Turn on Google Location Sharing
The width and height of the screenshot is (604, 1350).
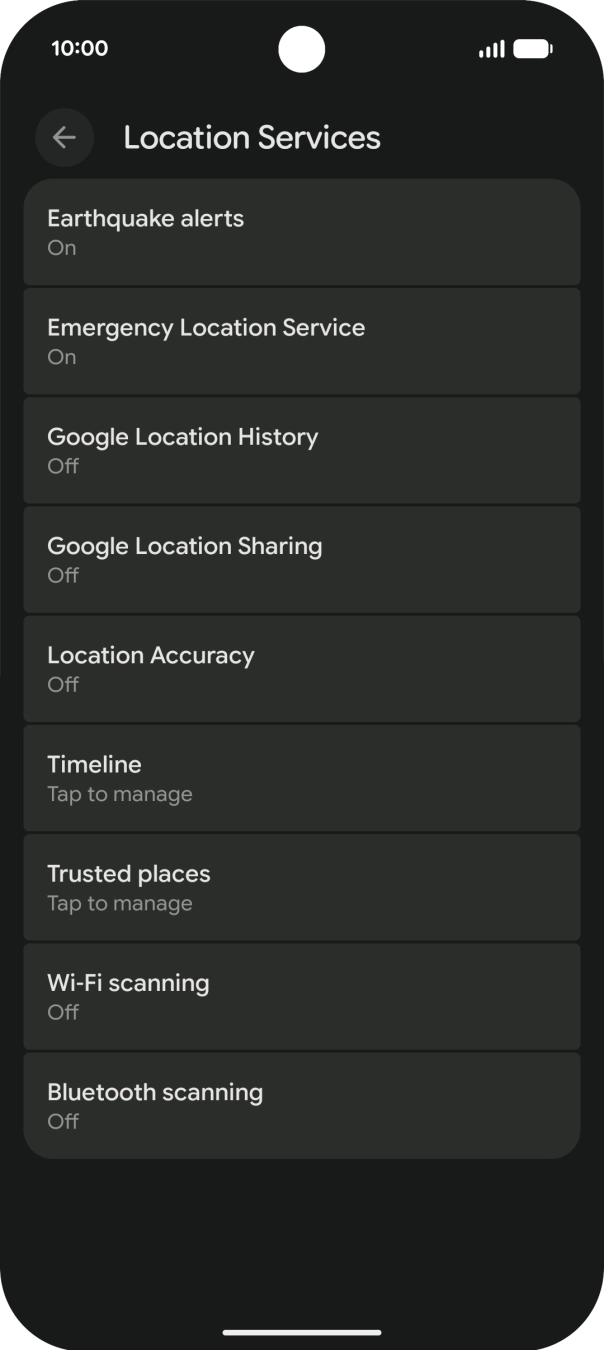coord(302,559)
